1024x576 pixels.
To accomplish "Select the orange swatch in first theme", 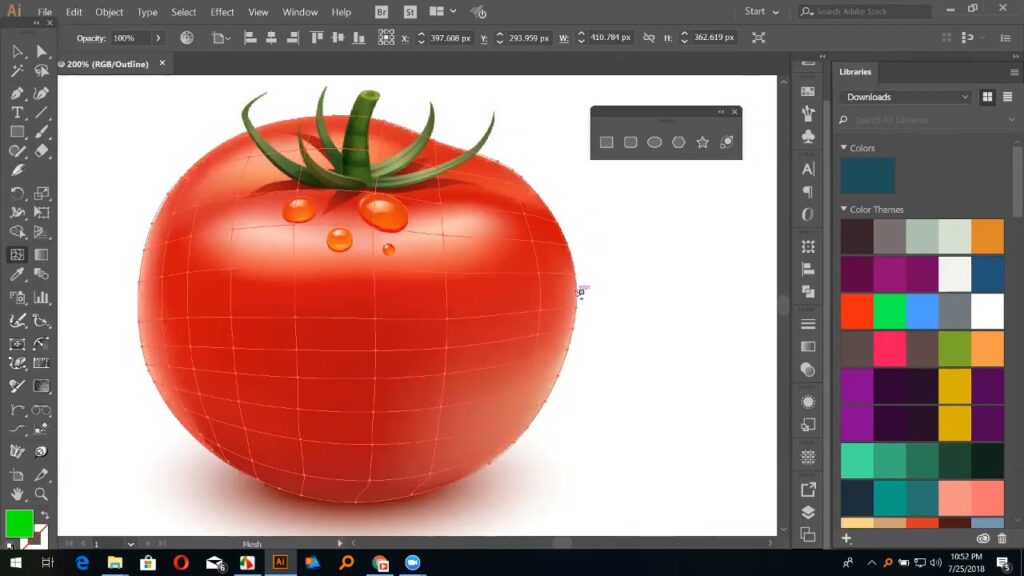I will tap(987, 236).
